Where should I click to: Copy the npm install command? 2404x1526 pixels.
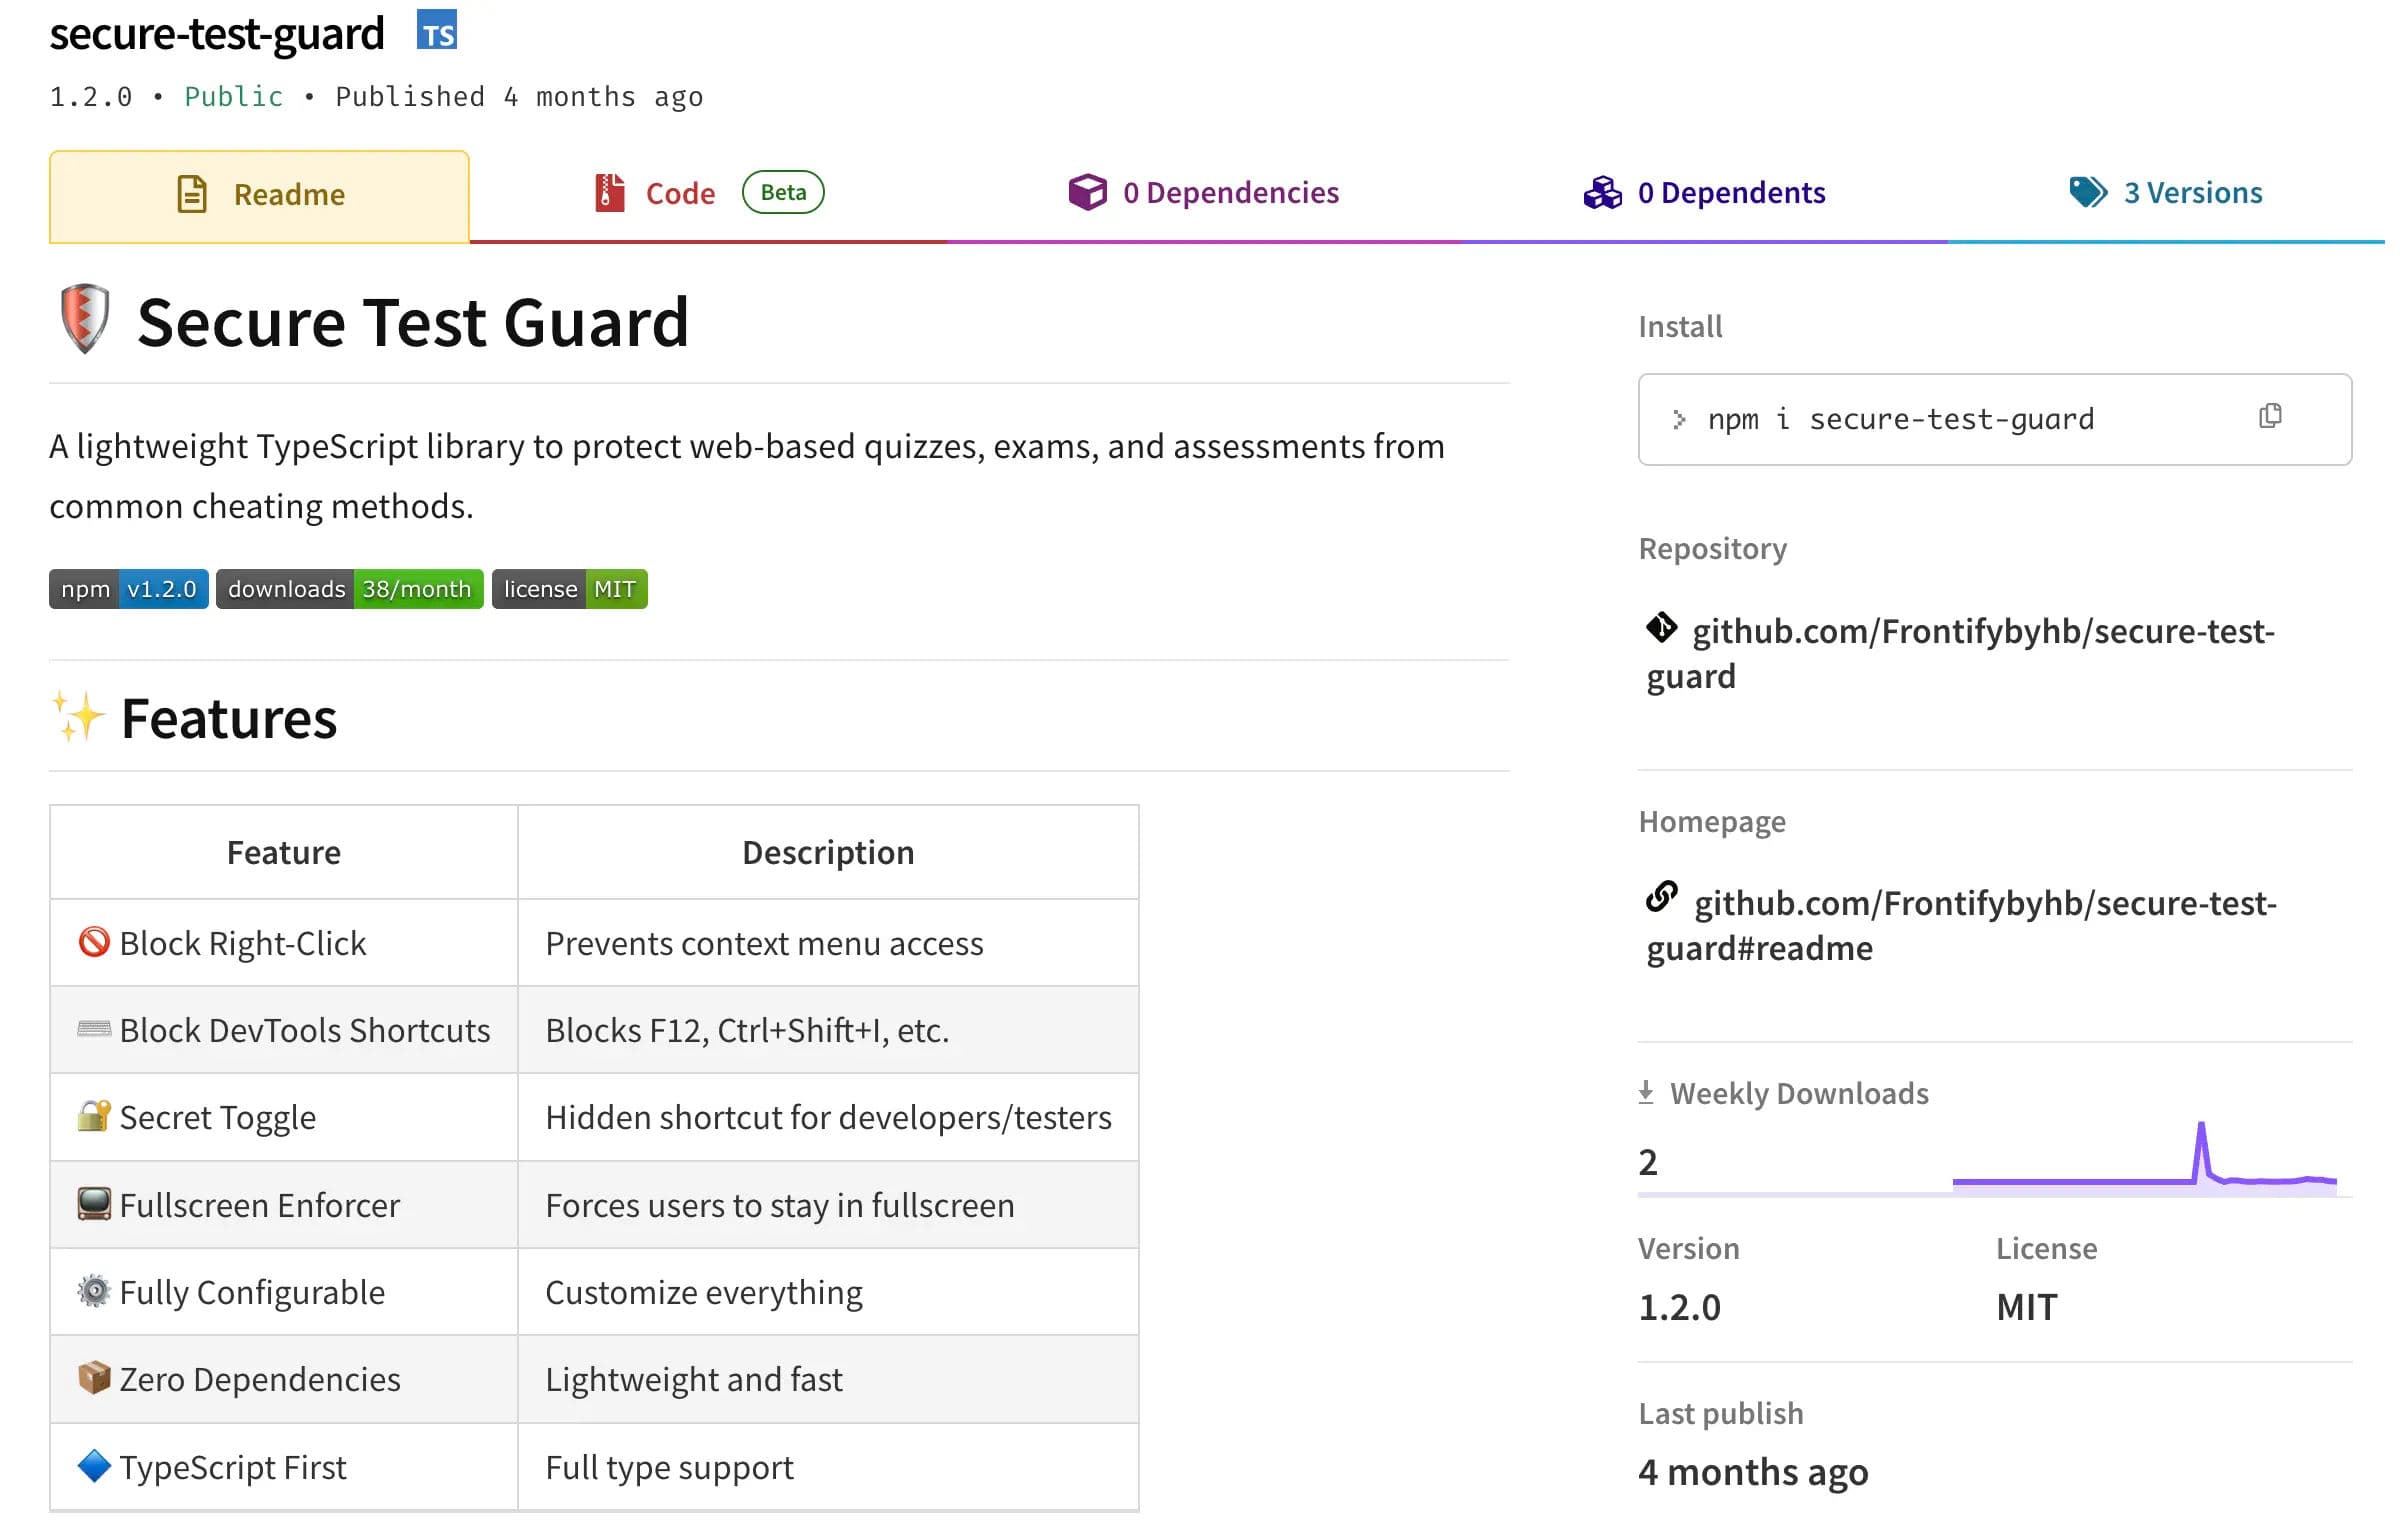click(2270, 416)
